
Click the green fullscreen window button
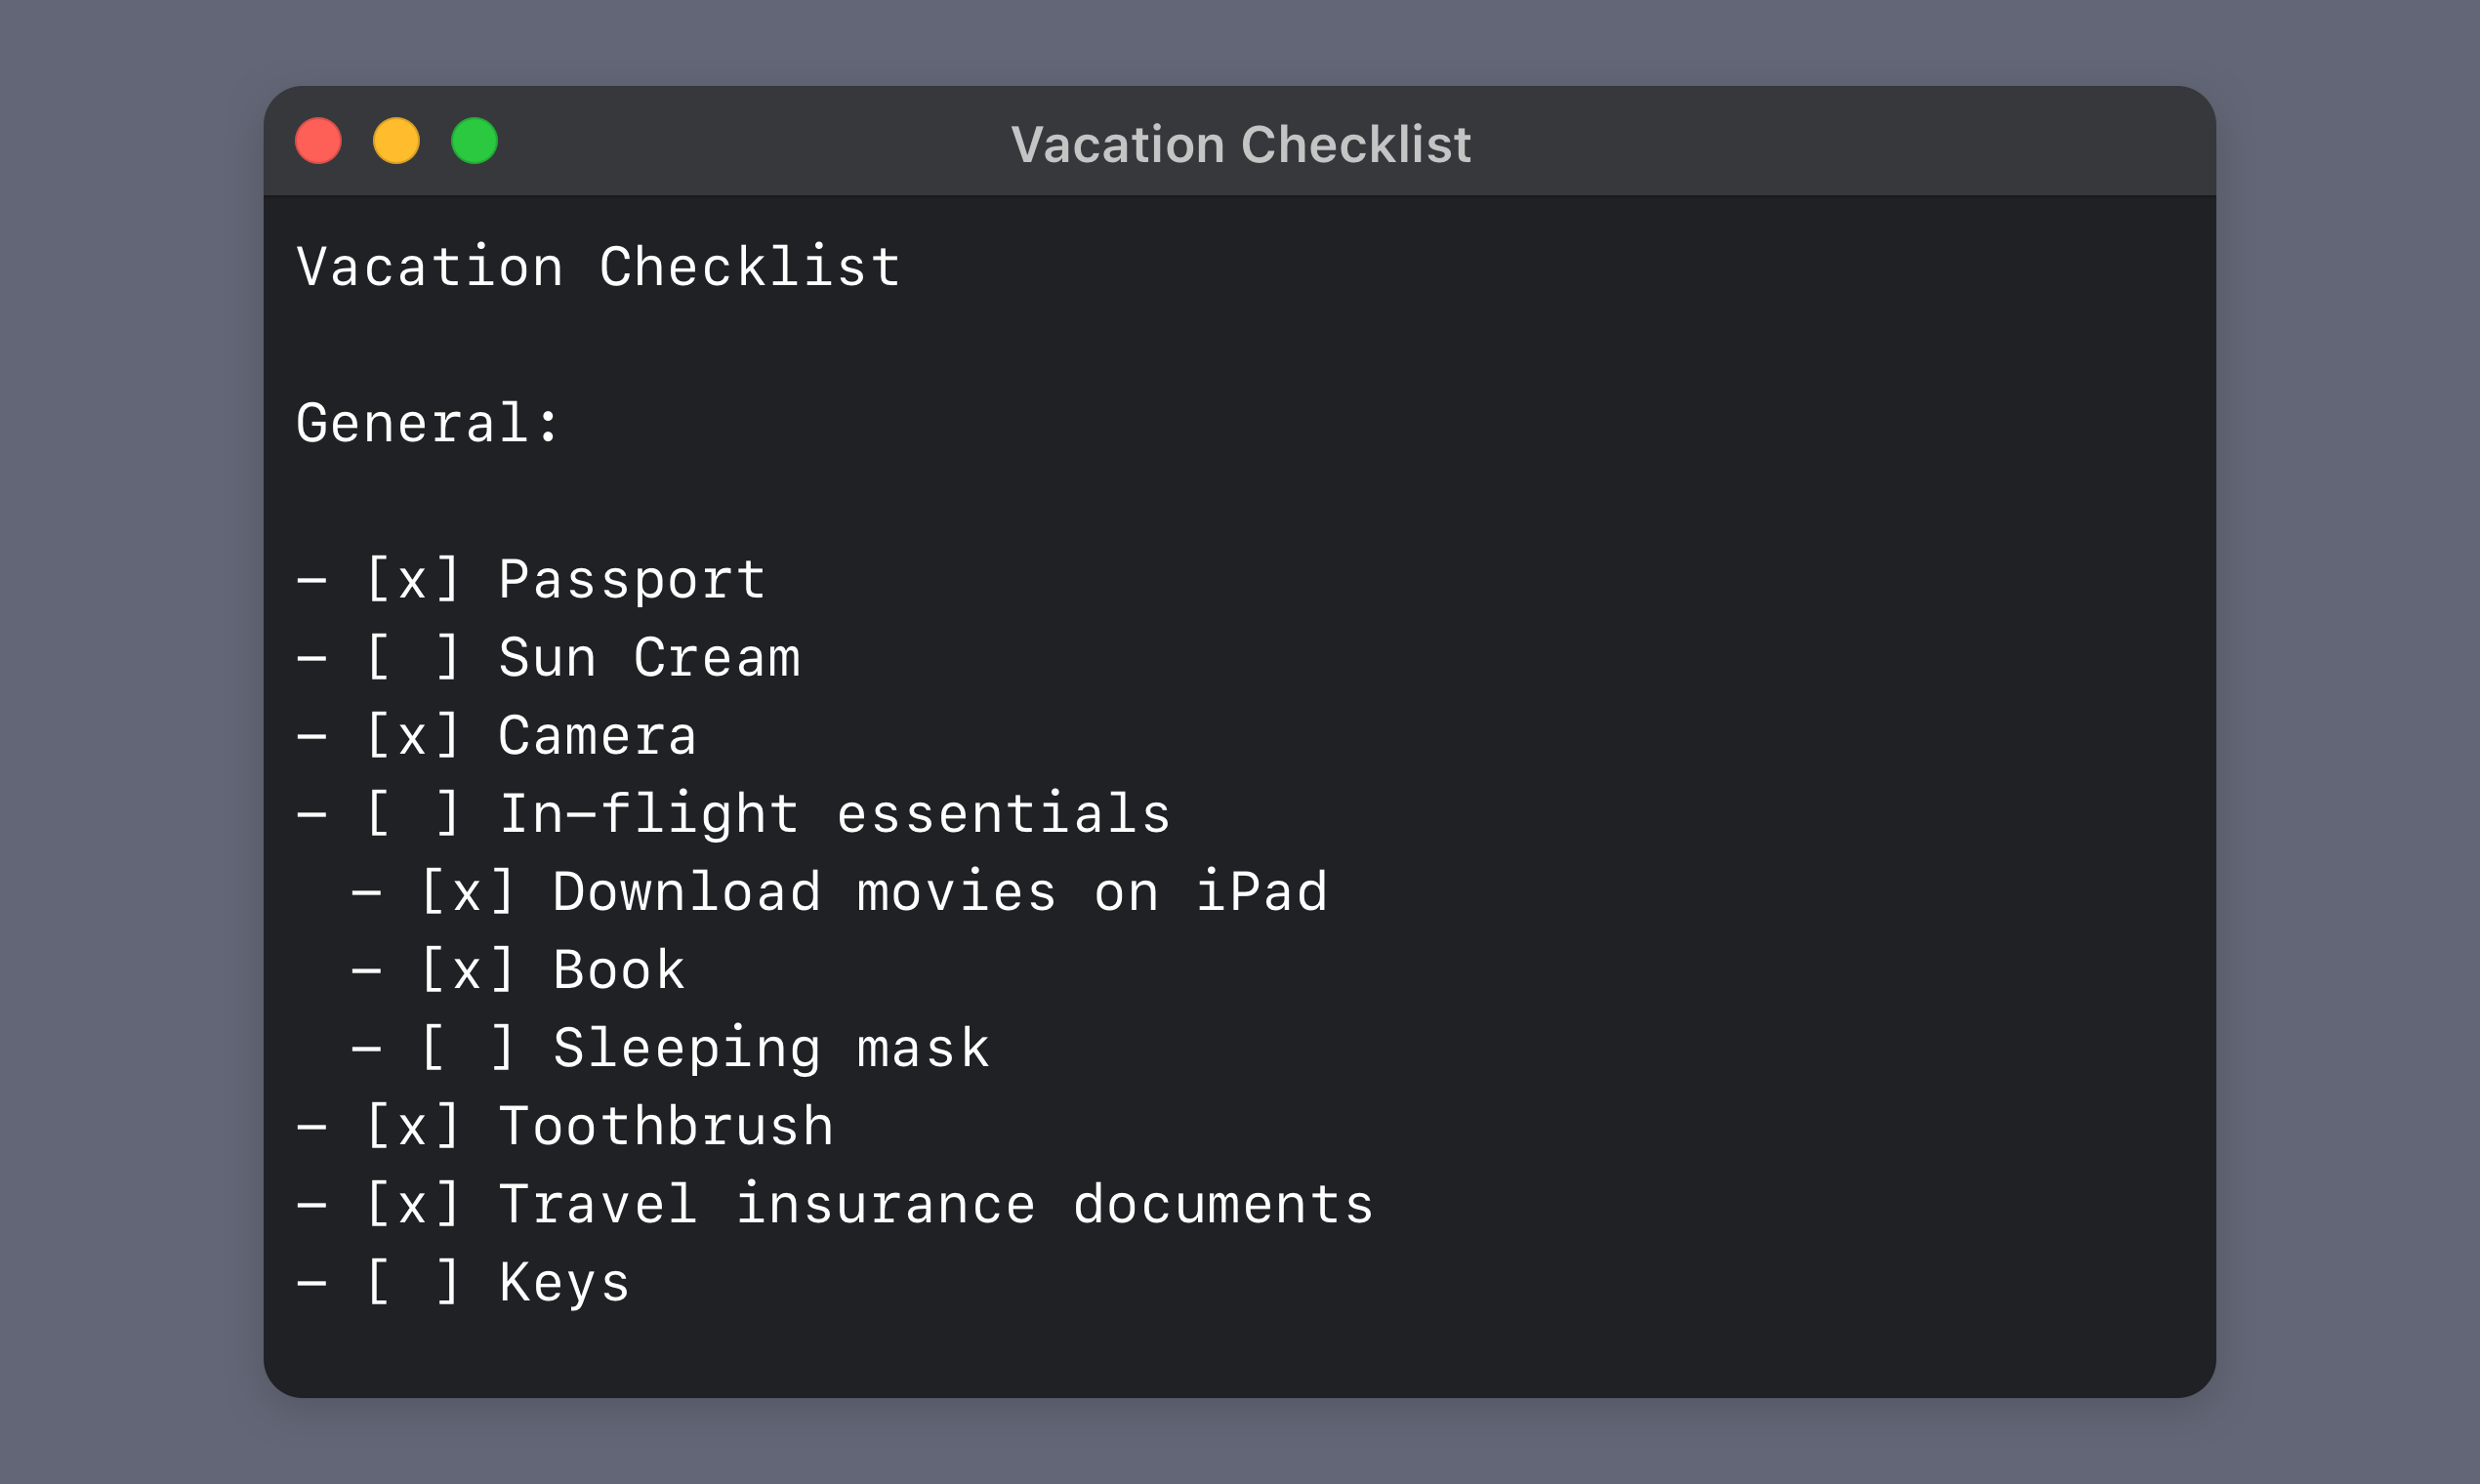(x=474, y=141)
